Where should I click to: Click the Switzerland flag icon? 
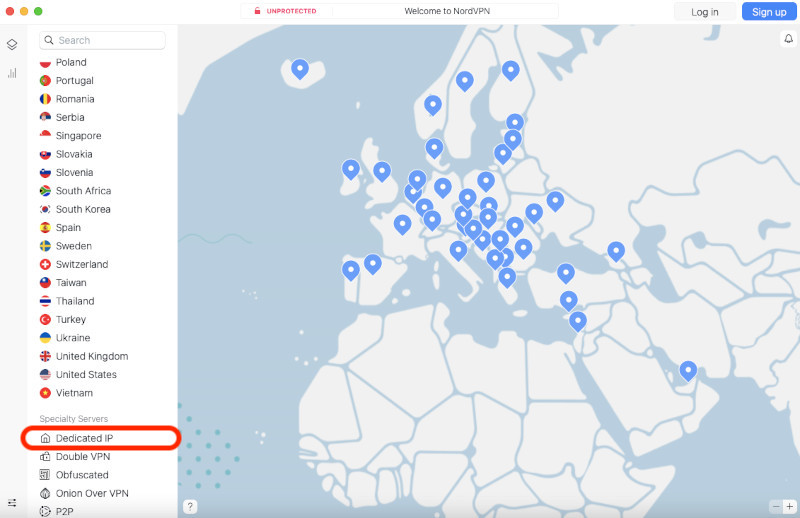coord(45,264)
